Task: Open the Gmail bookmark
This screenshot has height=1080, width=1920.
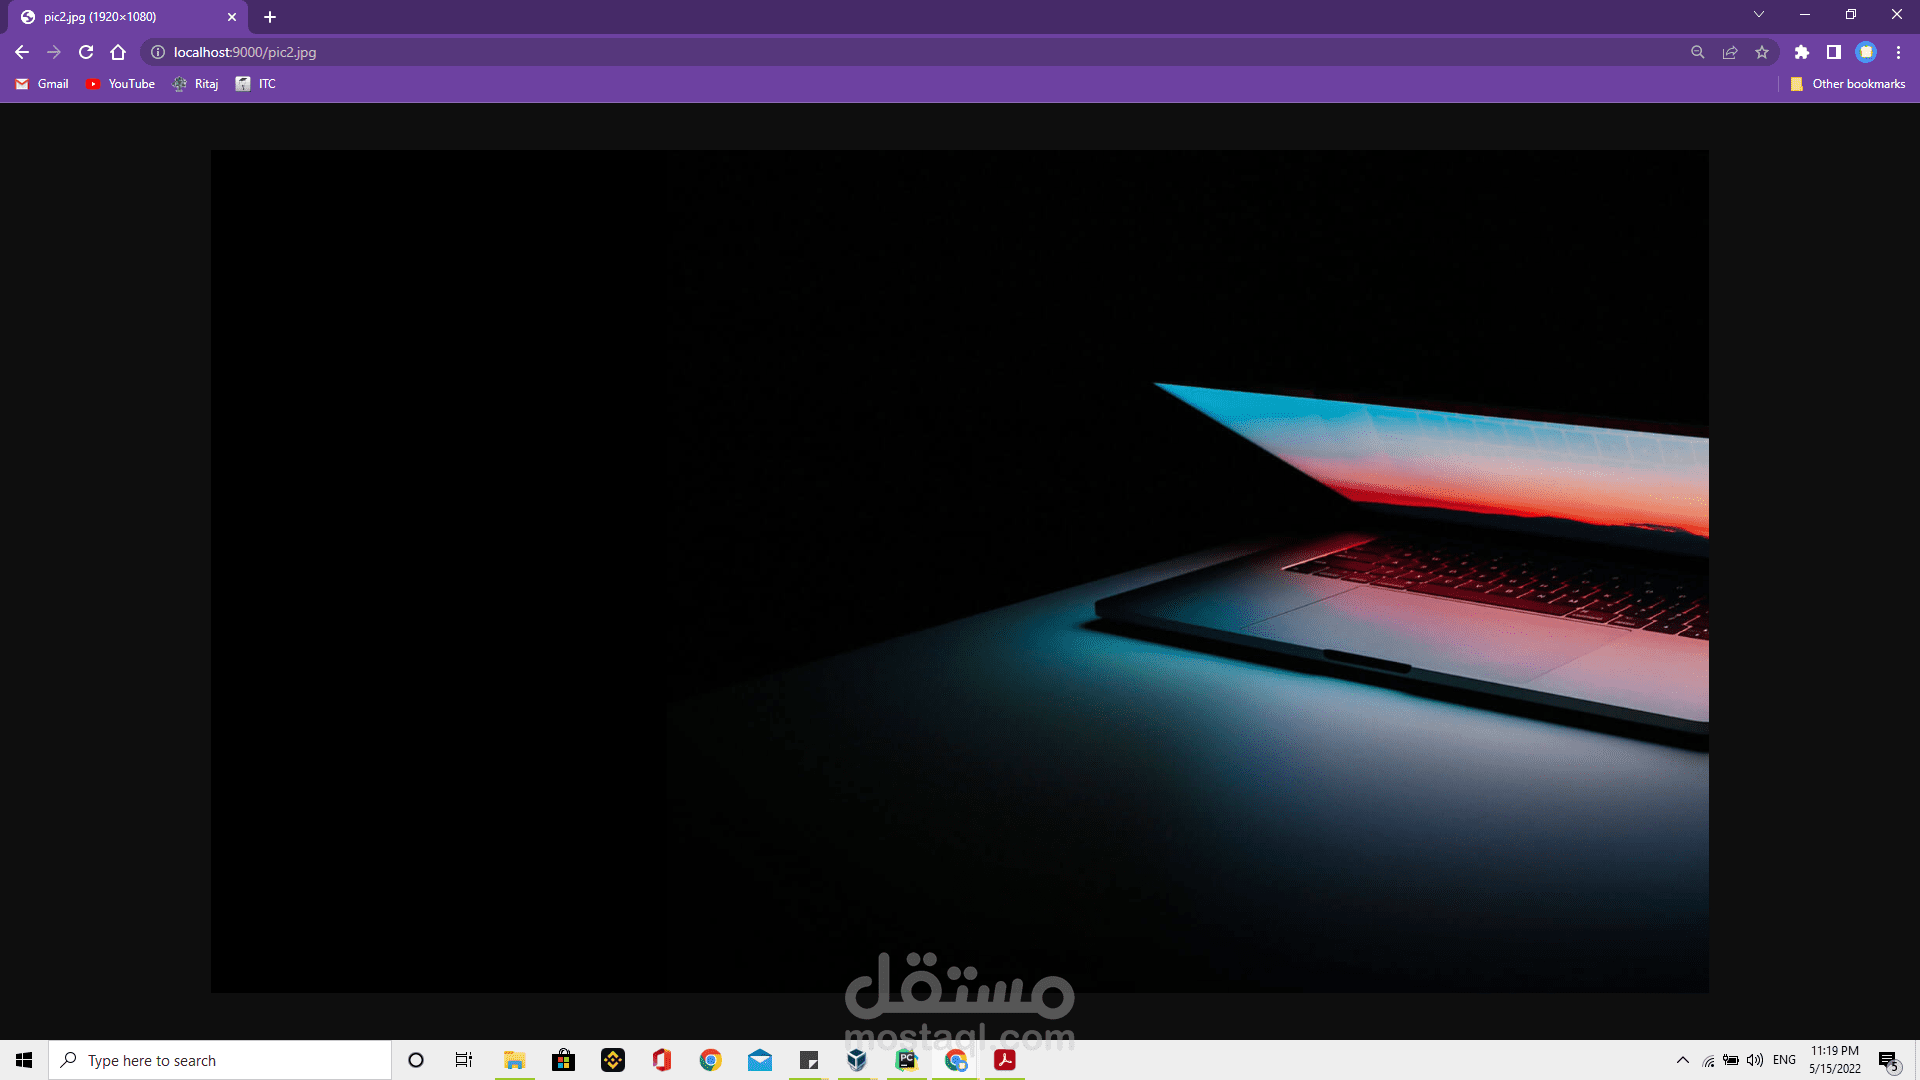Action: point(42,84)
